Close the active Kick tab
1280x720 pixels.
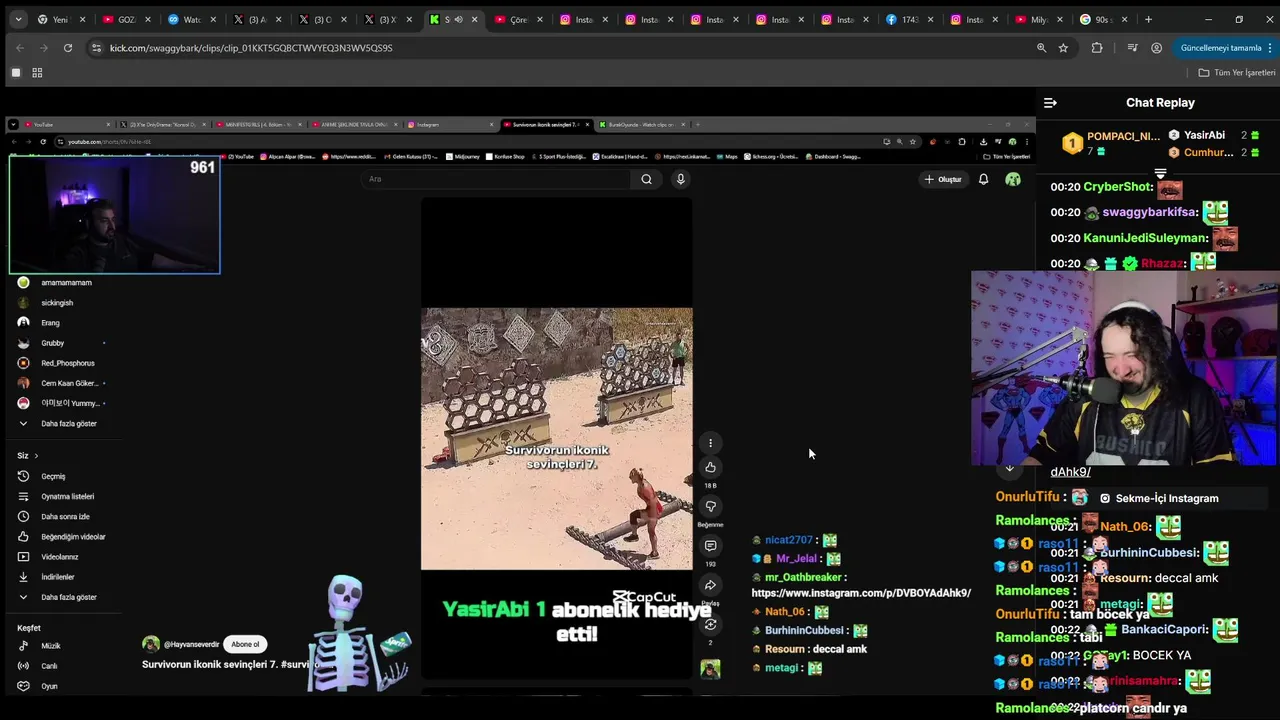pos(475,19)
